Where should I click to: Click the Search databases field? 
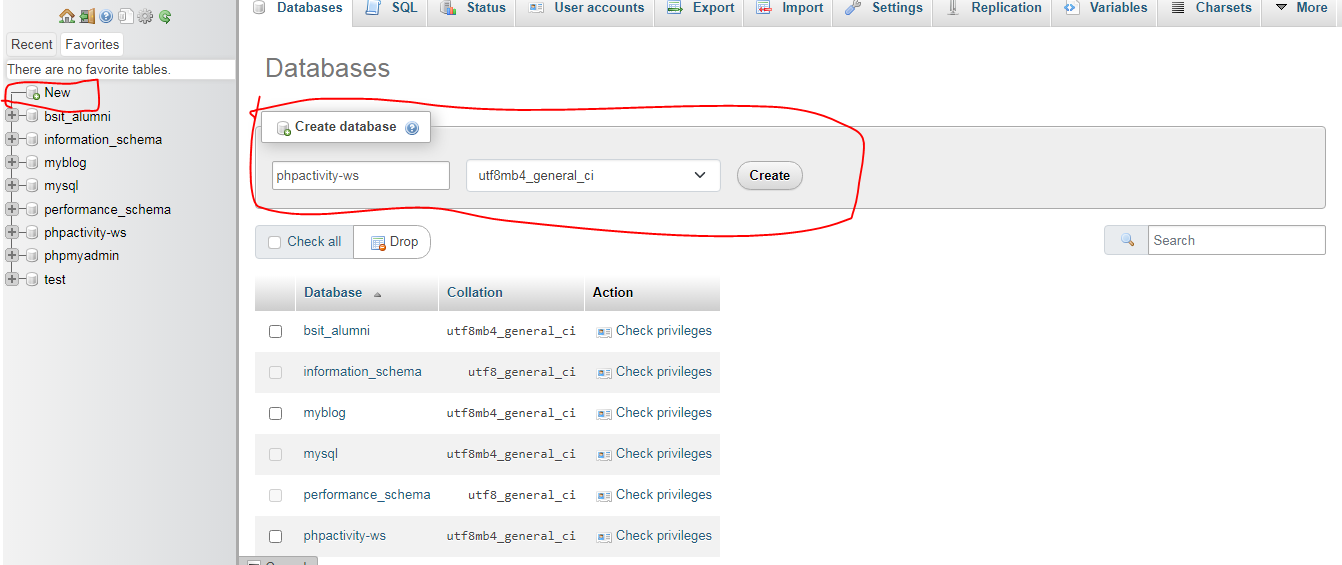coord(1237,240)
